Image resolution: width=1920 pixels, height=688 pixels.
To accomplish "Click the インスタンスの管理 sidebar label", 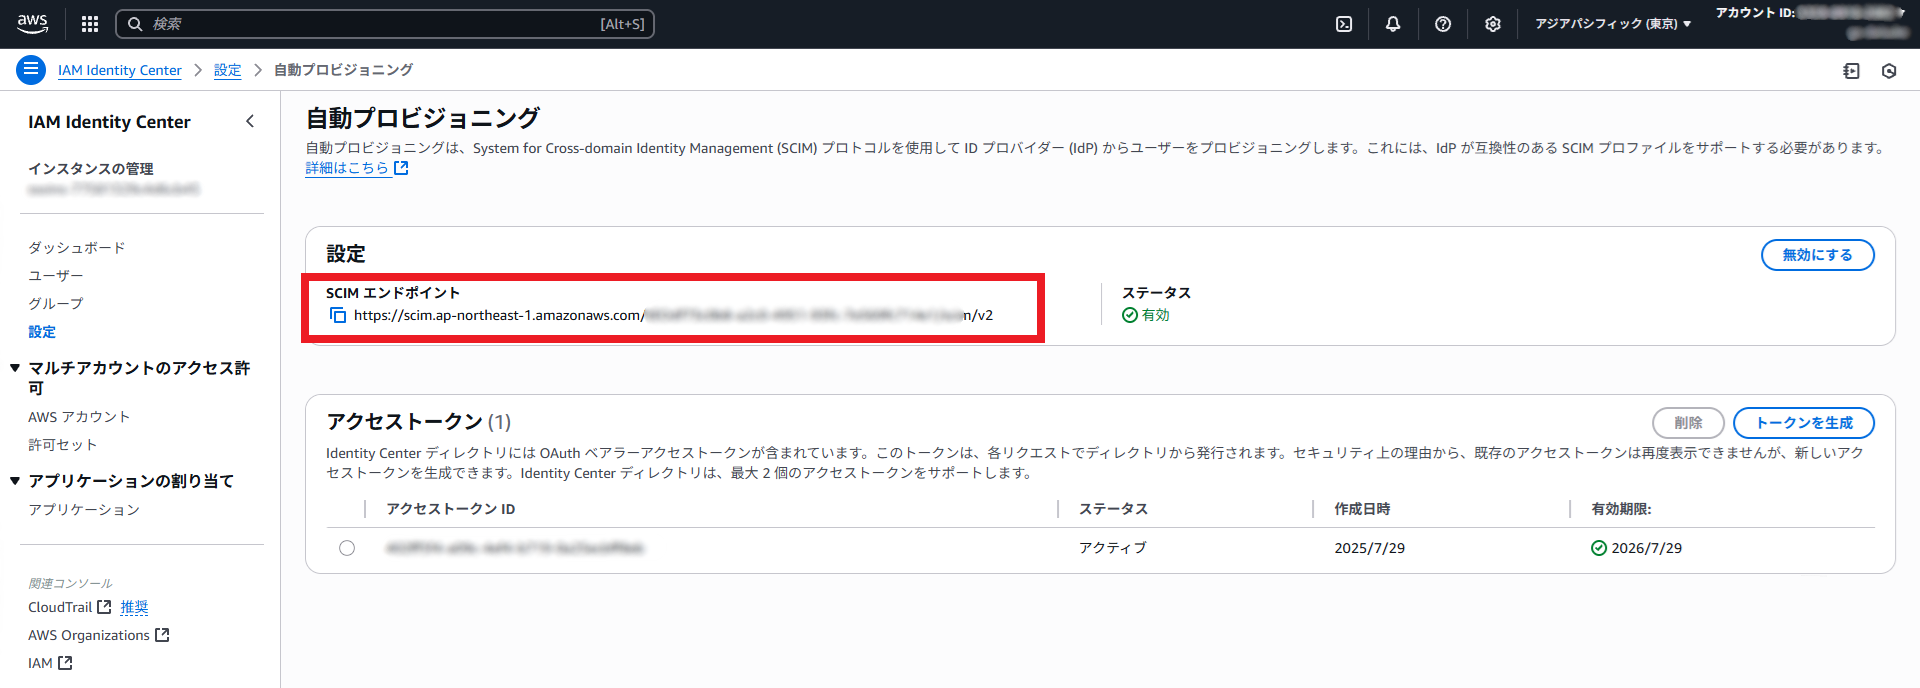I will click(x=91, y=168).
